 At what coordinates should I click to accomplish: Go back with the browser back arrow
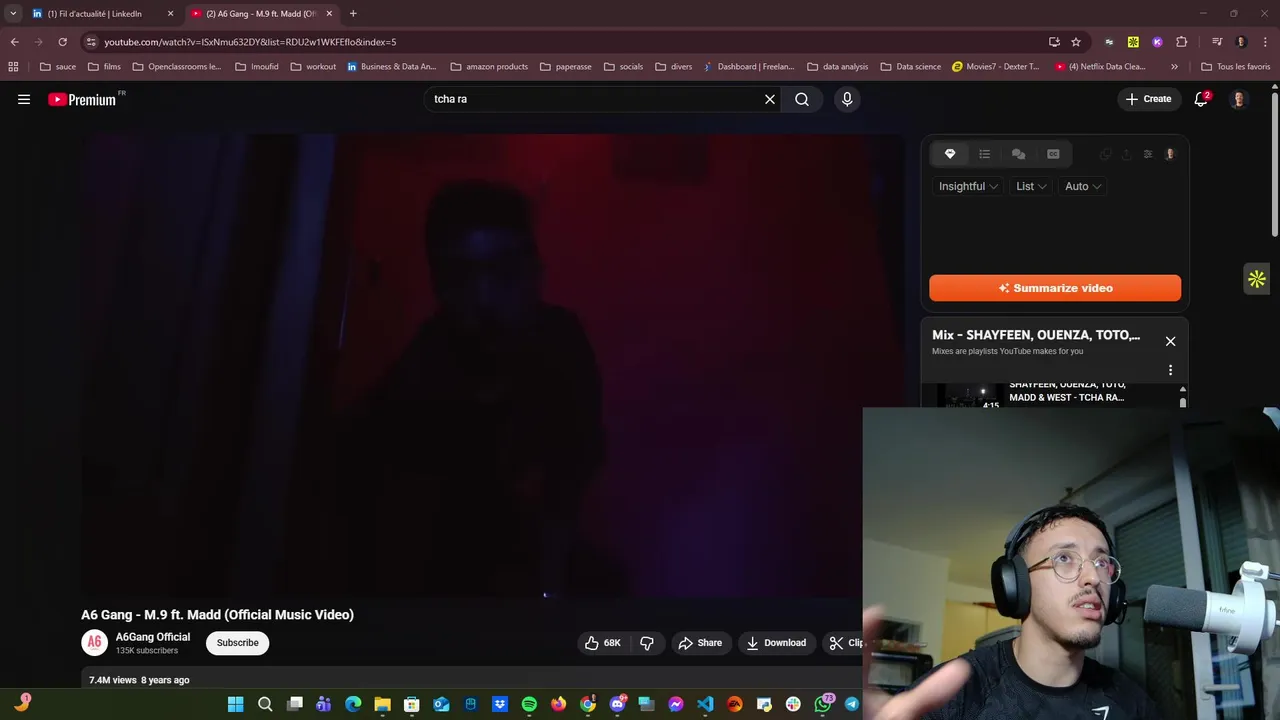(14, 42)
